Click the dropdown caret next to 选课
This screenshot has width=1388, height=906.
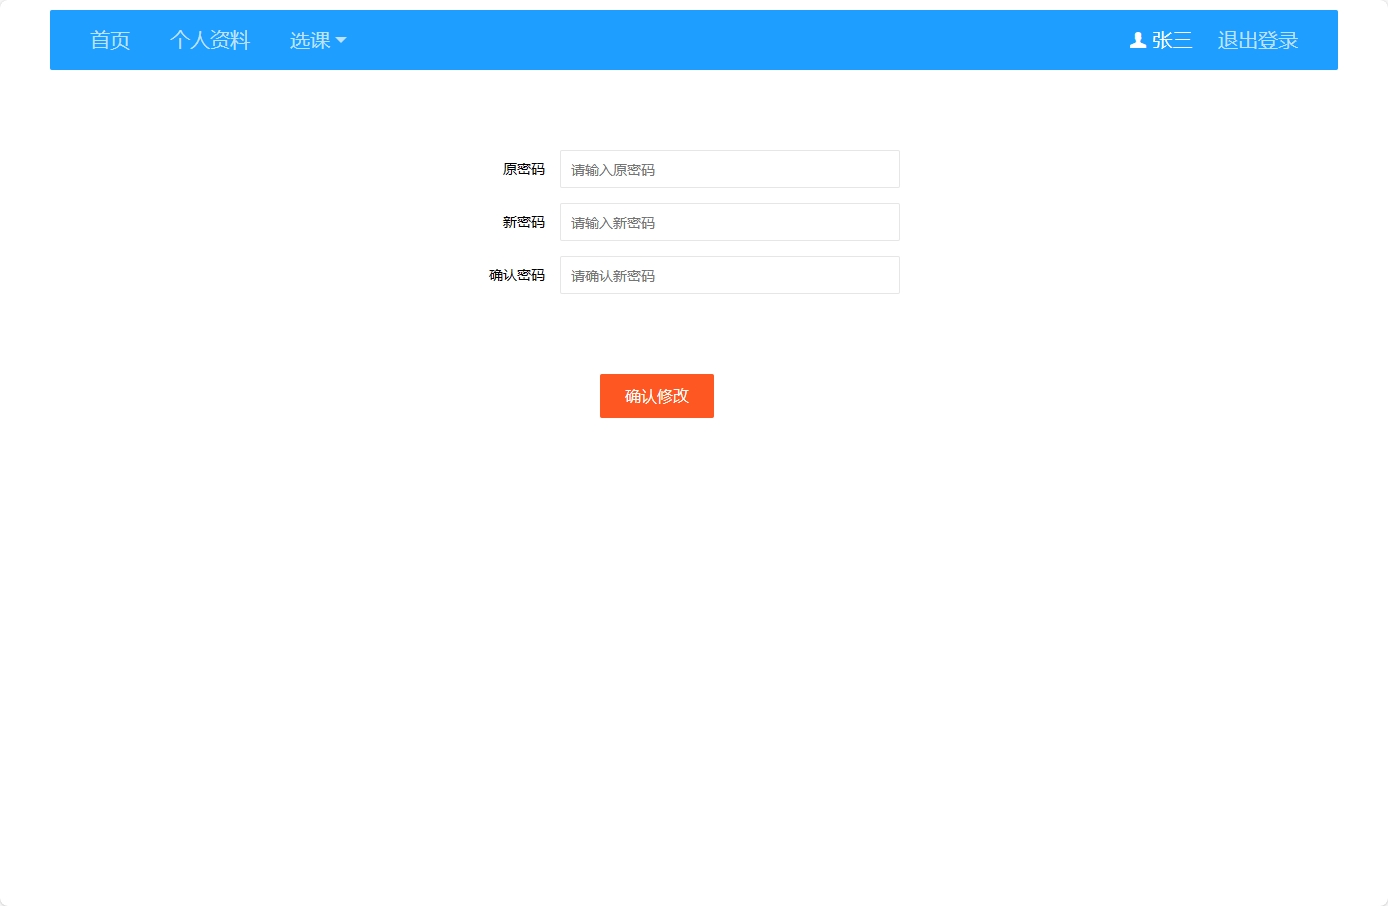click(x=342, y=41)
